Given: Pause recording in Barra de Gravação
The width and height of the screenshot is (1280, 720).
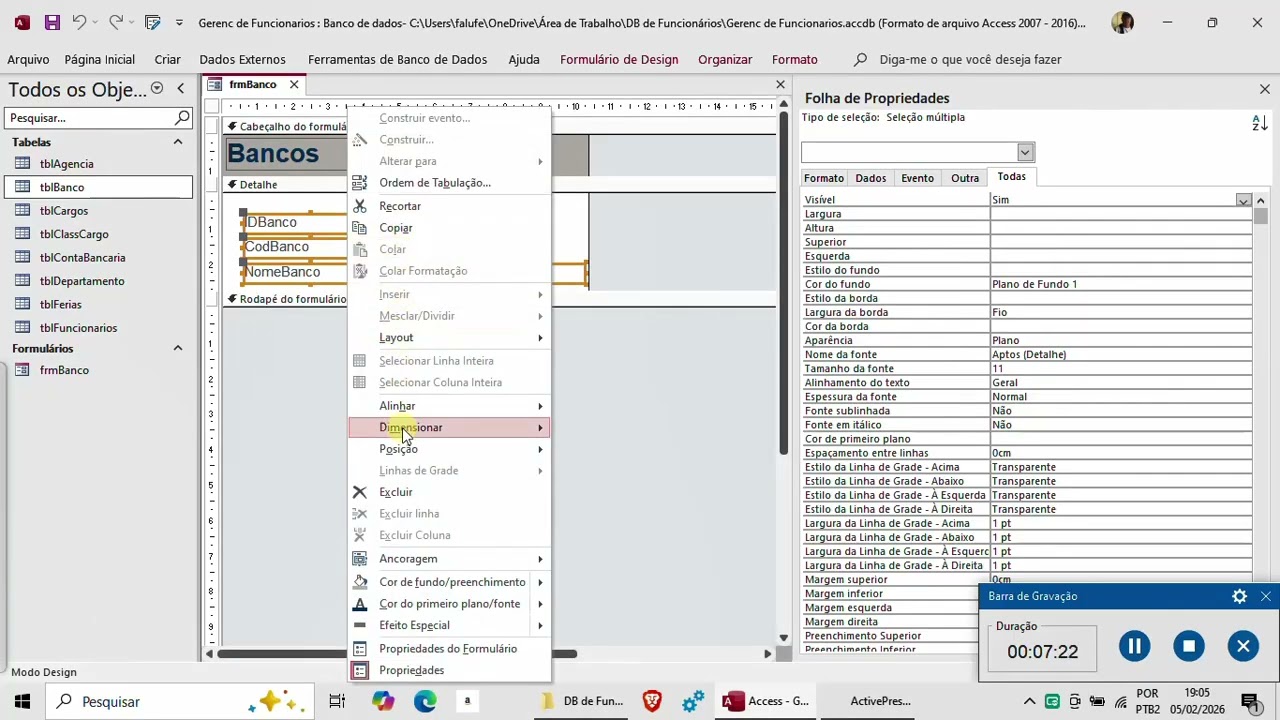Looking at the screenshot, I should coord(1134,646).
